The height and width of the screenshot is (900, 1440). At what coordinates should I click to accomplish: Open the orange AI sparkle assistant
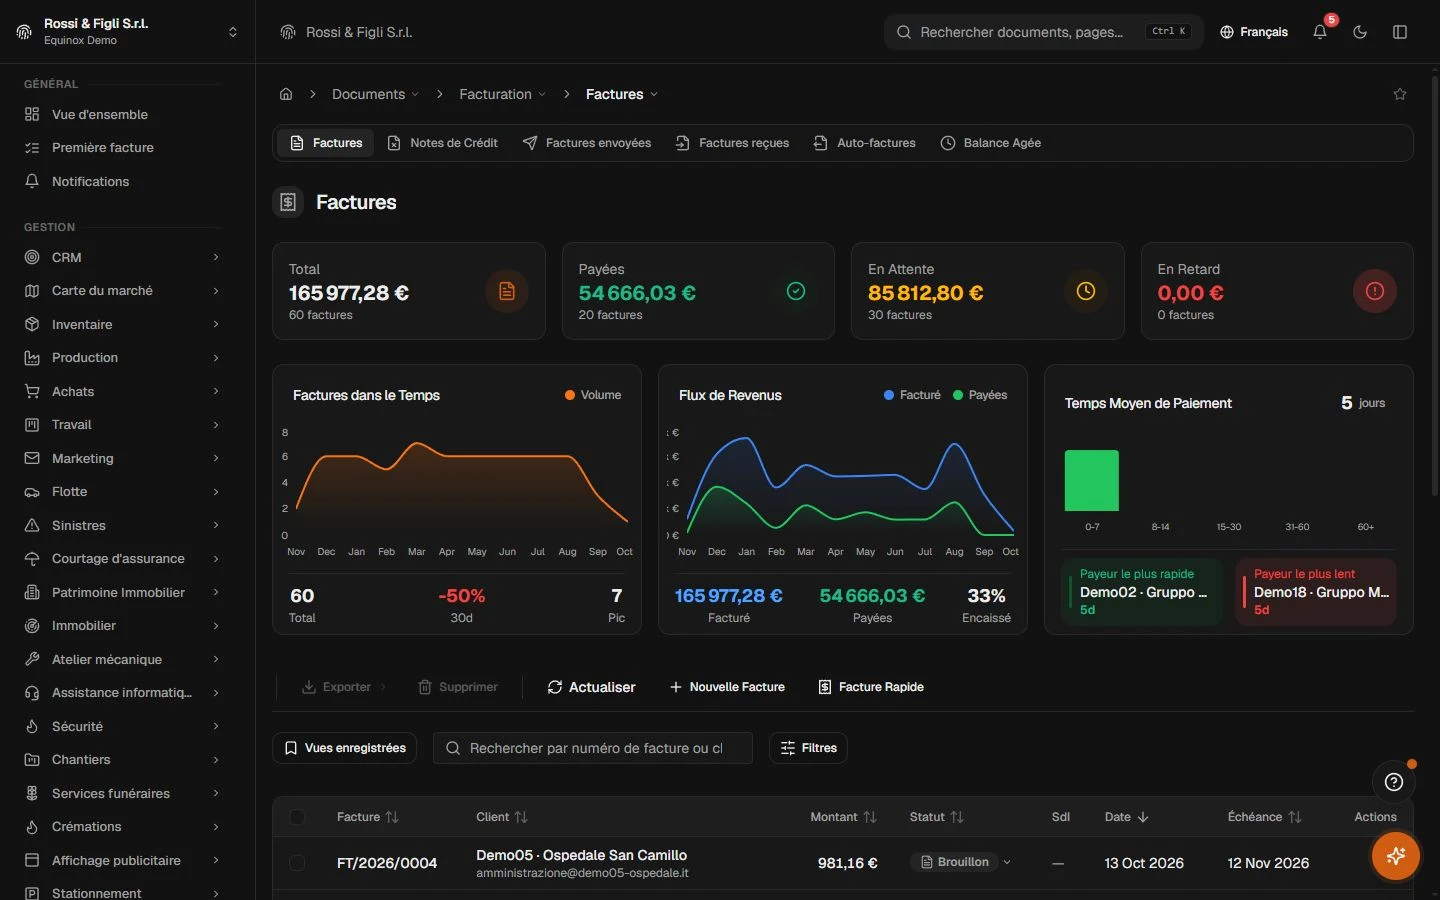click(1396, 856)
